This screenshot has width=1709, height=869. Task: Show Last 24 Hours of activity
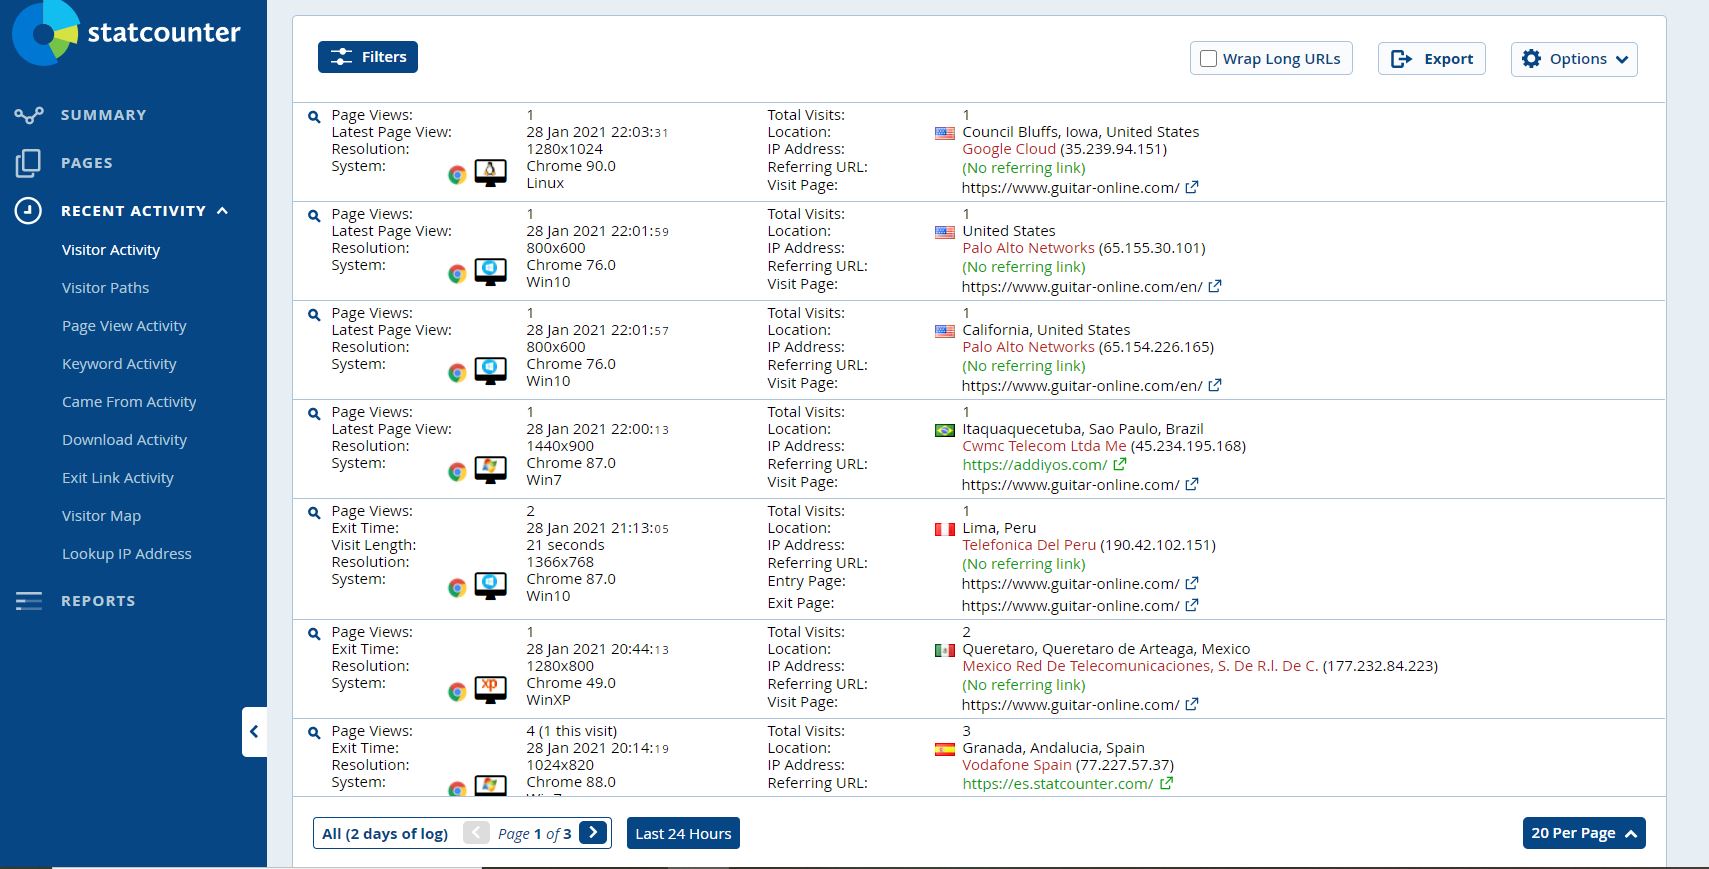click(683, 833)
